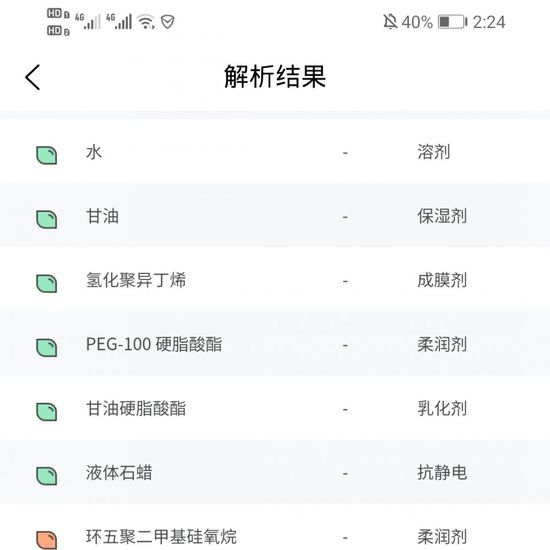Open the 水 ingredient entry

tap(275, 152)
